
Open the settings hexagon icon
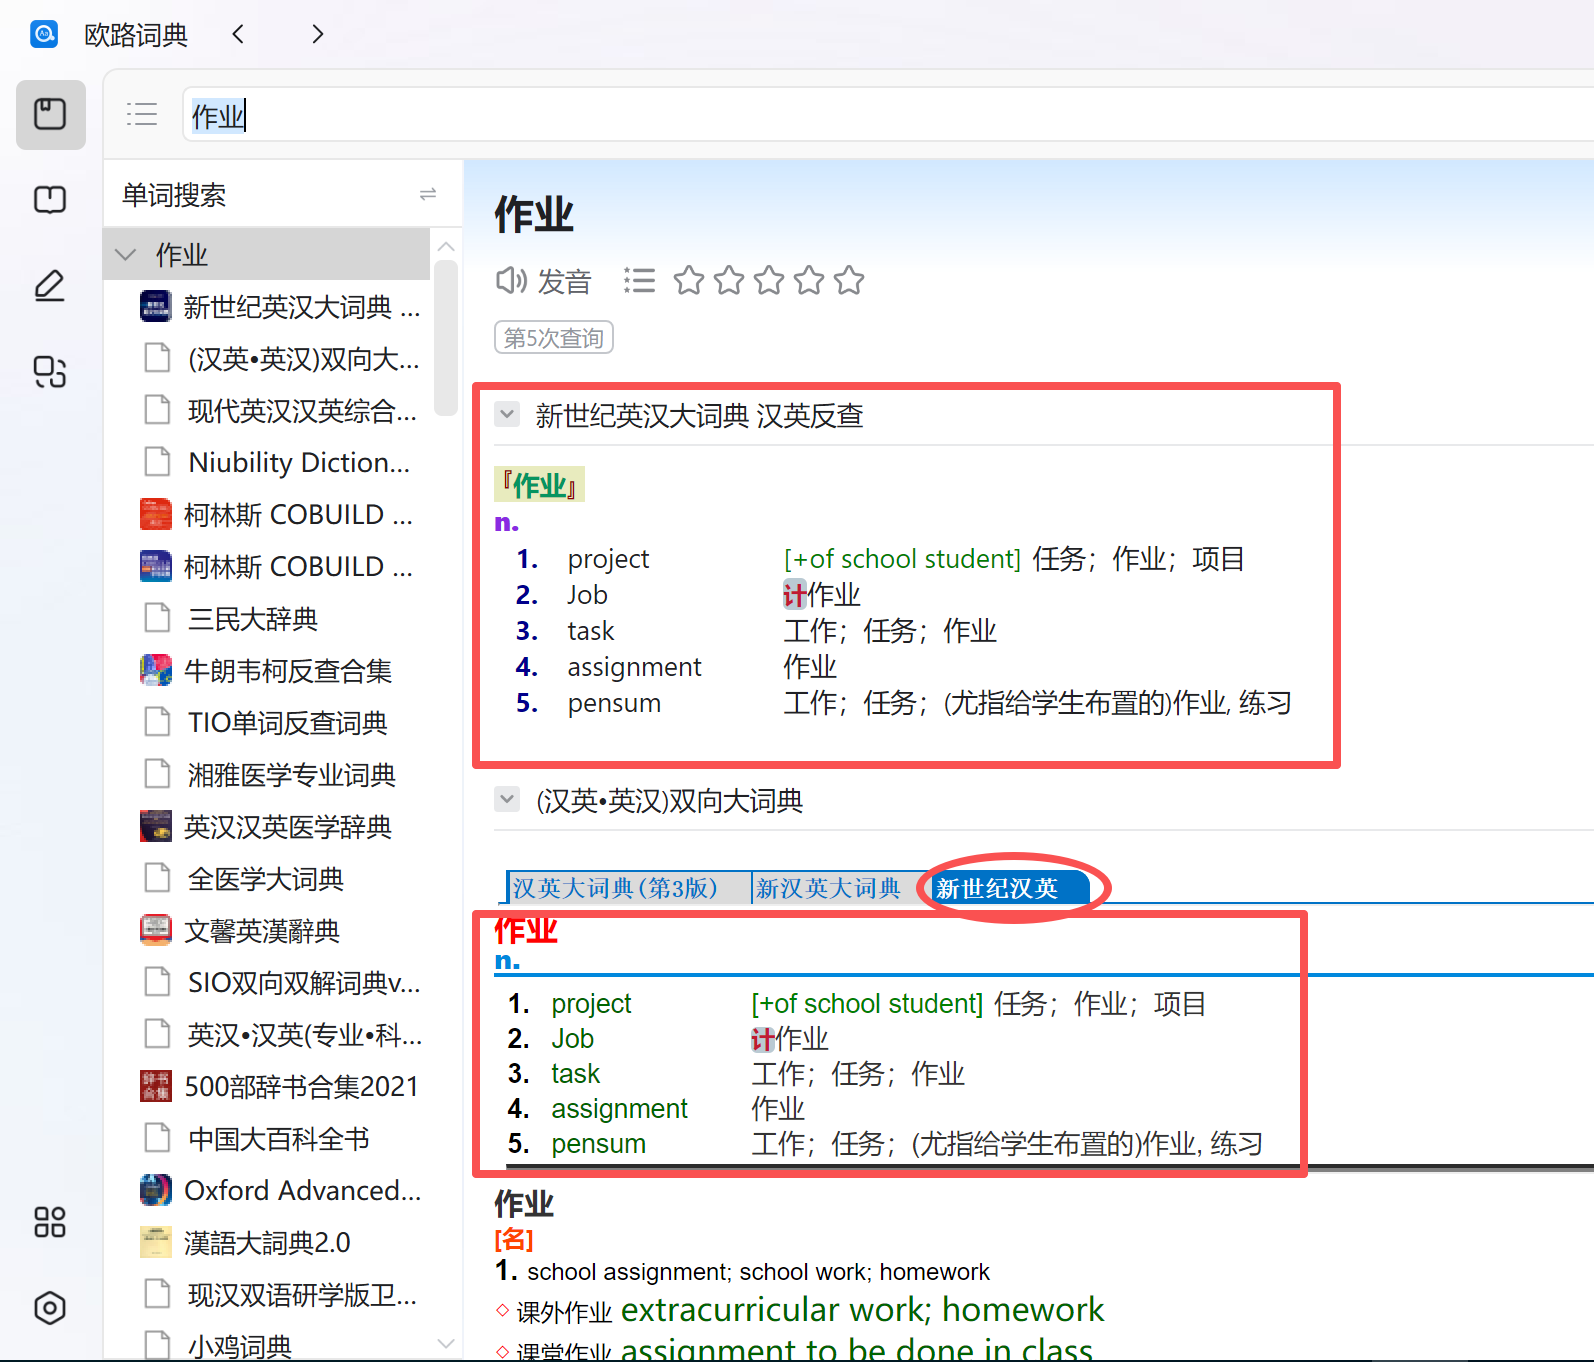[x=50, y=1308]
